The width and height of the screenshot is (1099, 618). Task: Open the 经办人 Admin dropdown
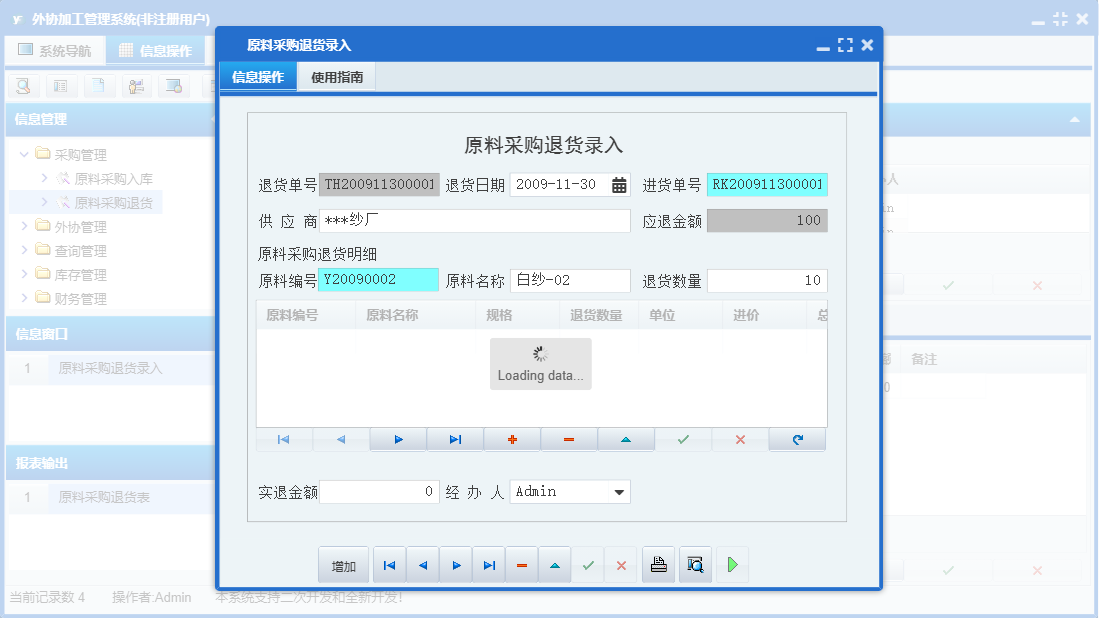tap(620, 491)
